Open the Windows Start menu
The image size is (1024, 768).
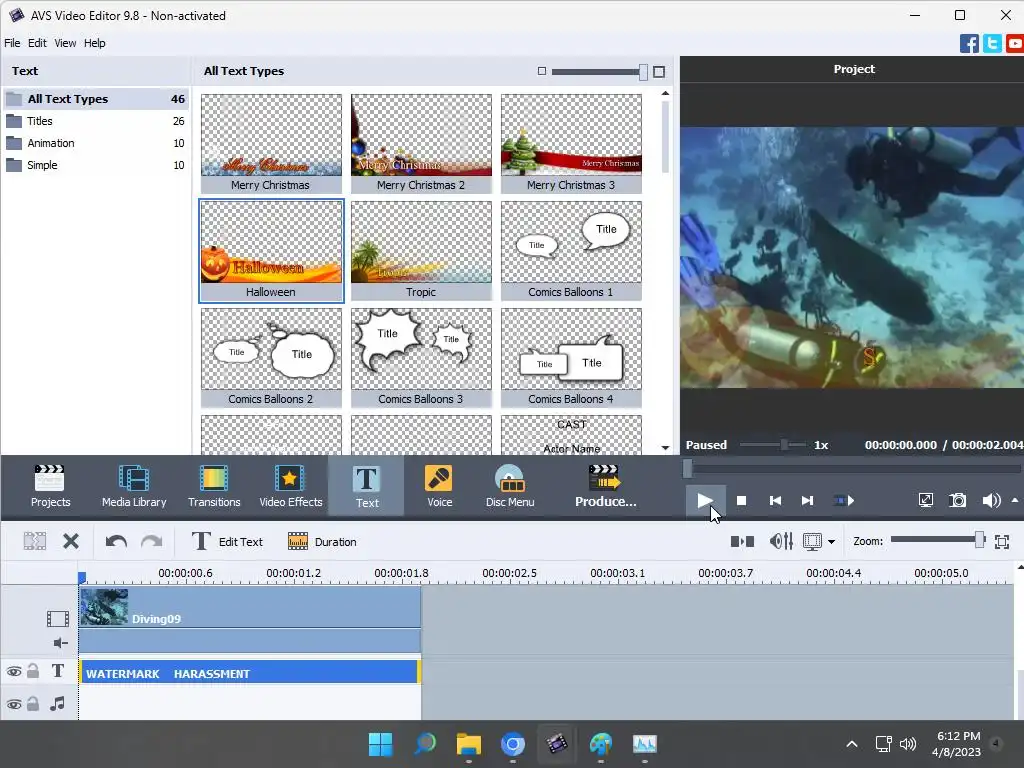[380, 744]
